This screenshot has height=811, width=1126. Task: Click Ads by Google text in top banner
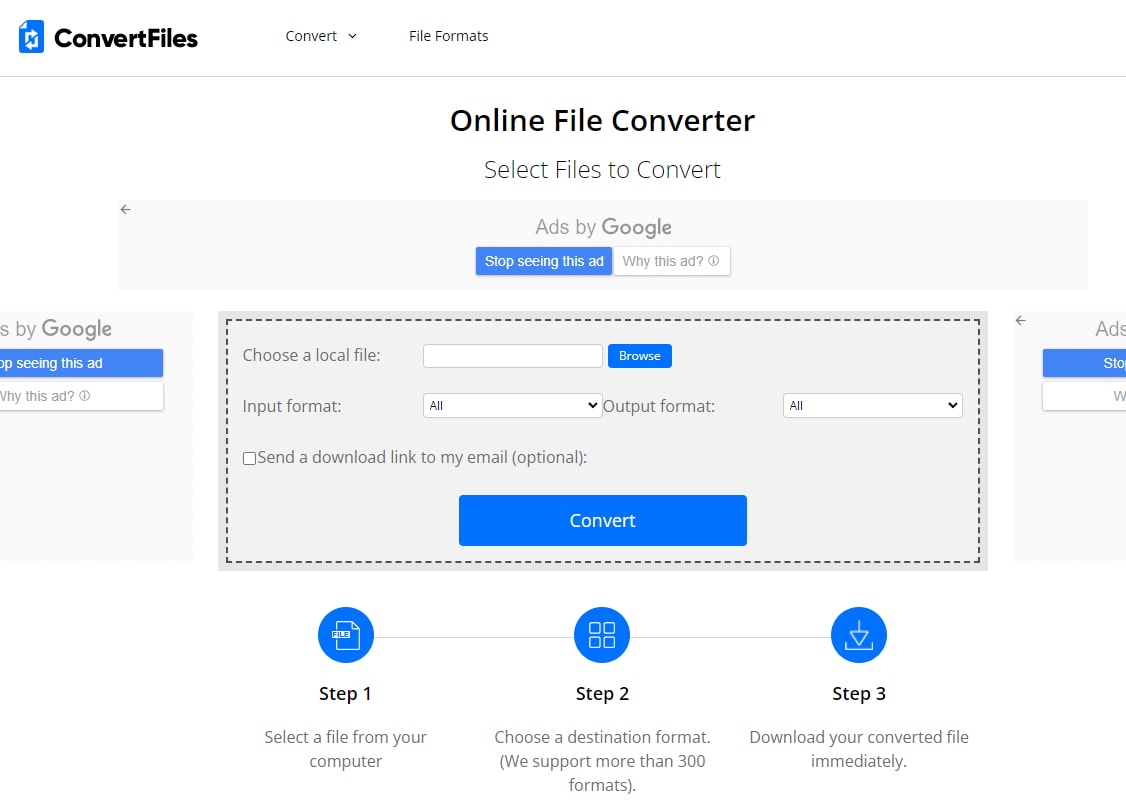pos(603,227)
